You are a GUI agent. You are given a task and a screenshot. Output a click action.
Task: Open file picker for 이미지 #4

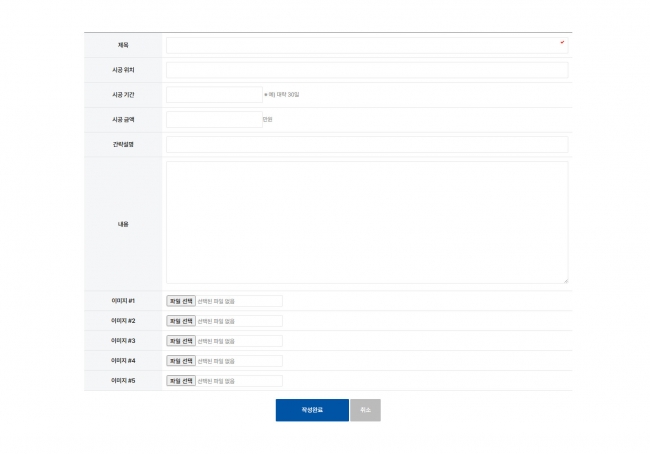pyautogui.click(x=181, y=361)
